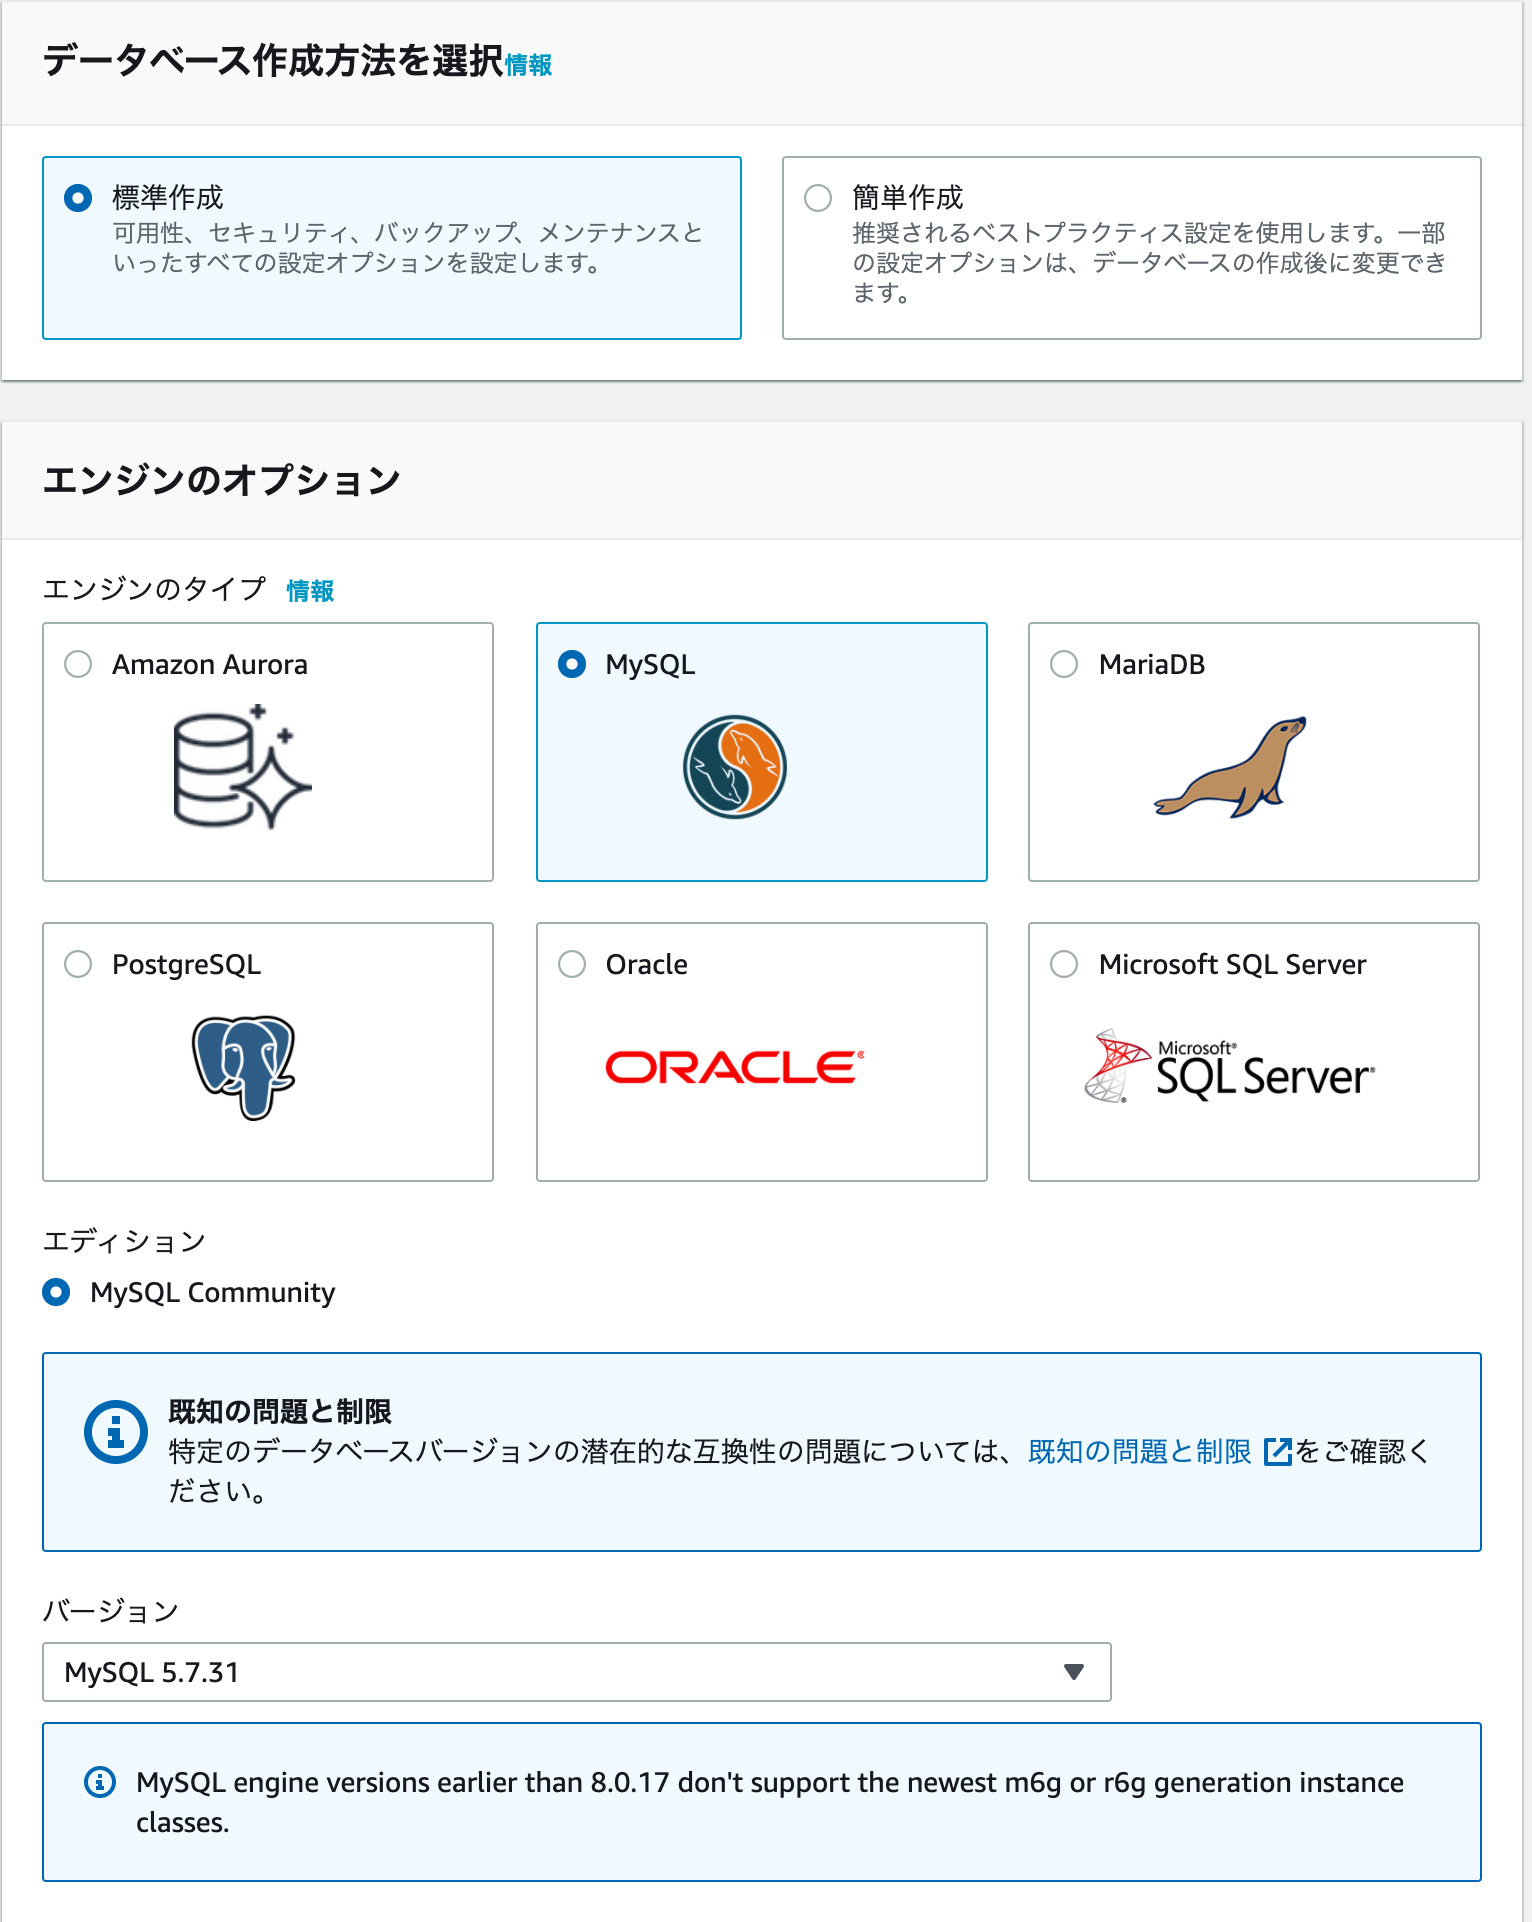
Task: Click the MySQL dolphin logo
Action: pos(735,767)
